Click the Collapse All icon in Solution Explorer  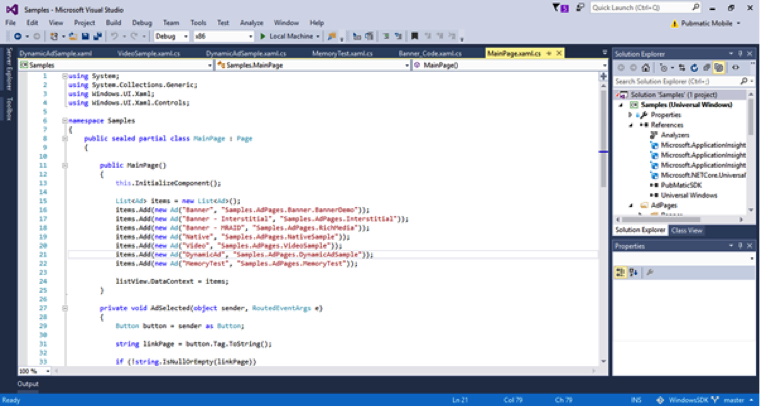[x=707, y=68]
